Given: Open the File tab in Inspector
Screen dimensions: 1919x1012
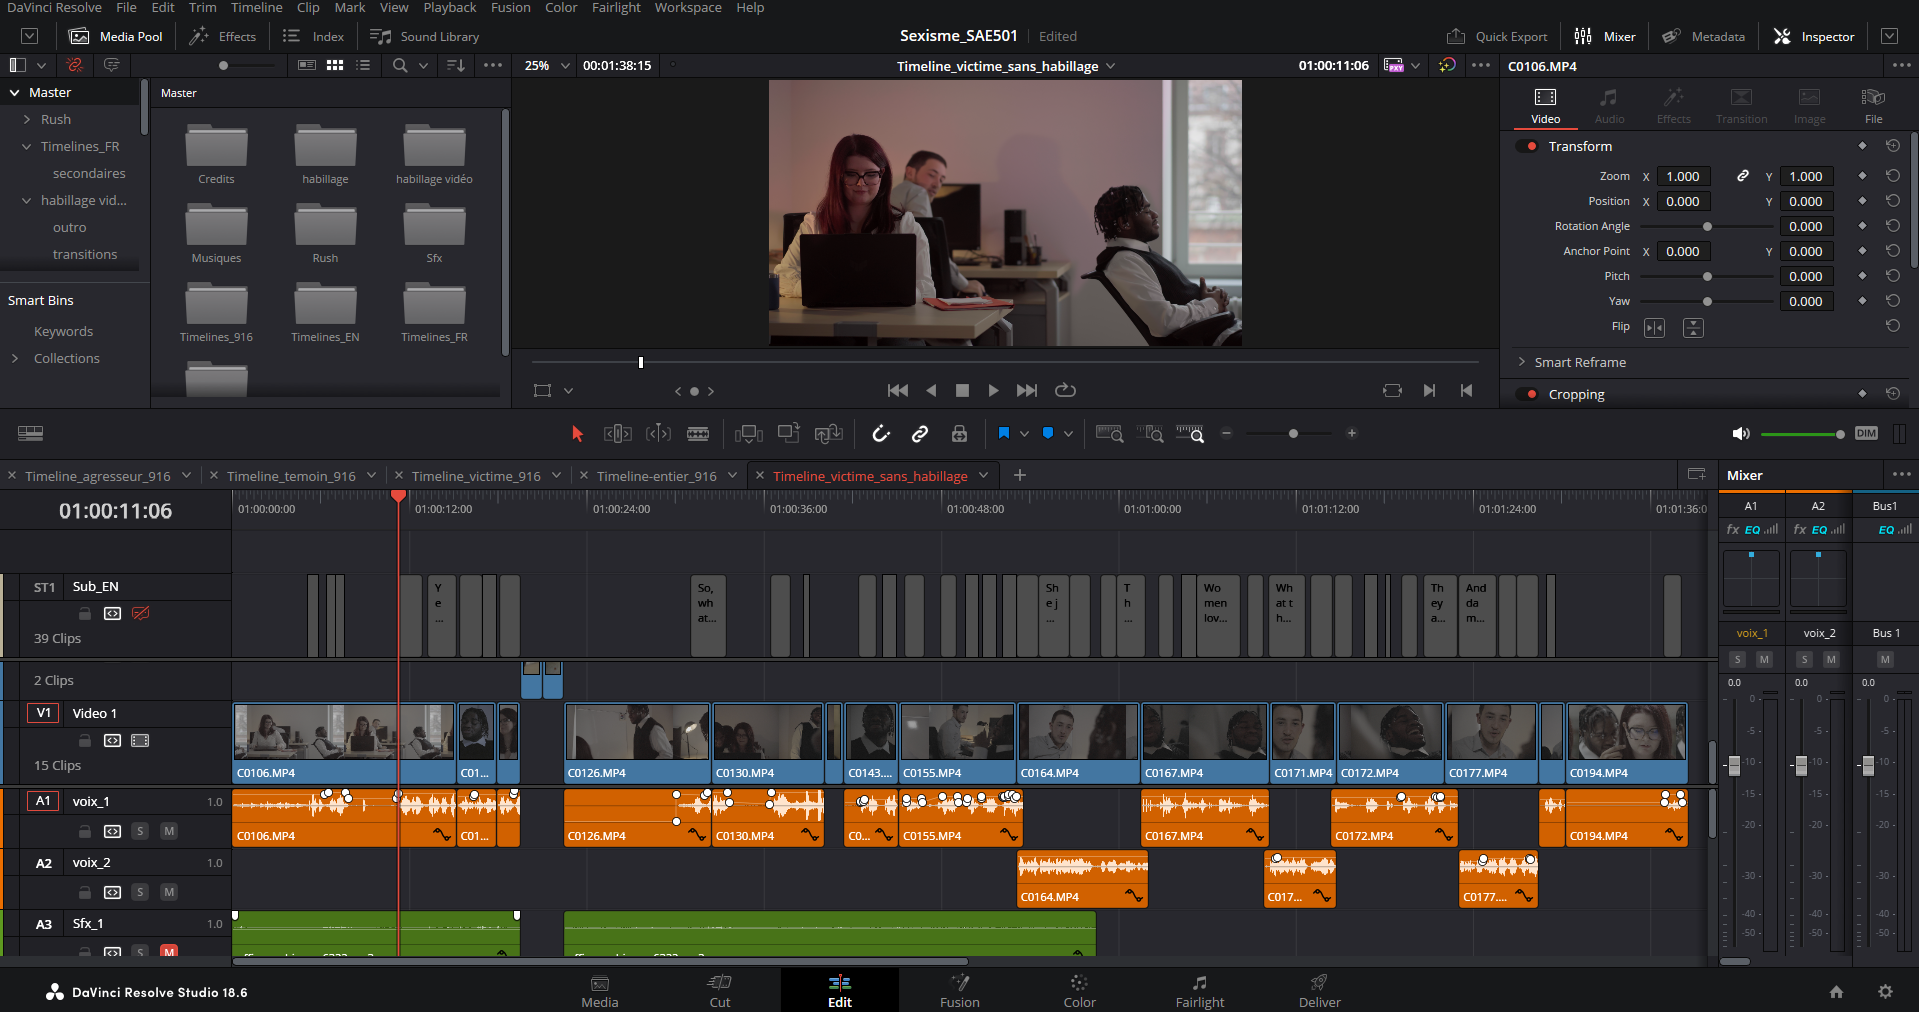Looking at the screenshot, I should pyautogui.click(x=1873, y=106).
